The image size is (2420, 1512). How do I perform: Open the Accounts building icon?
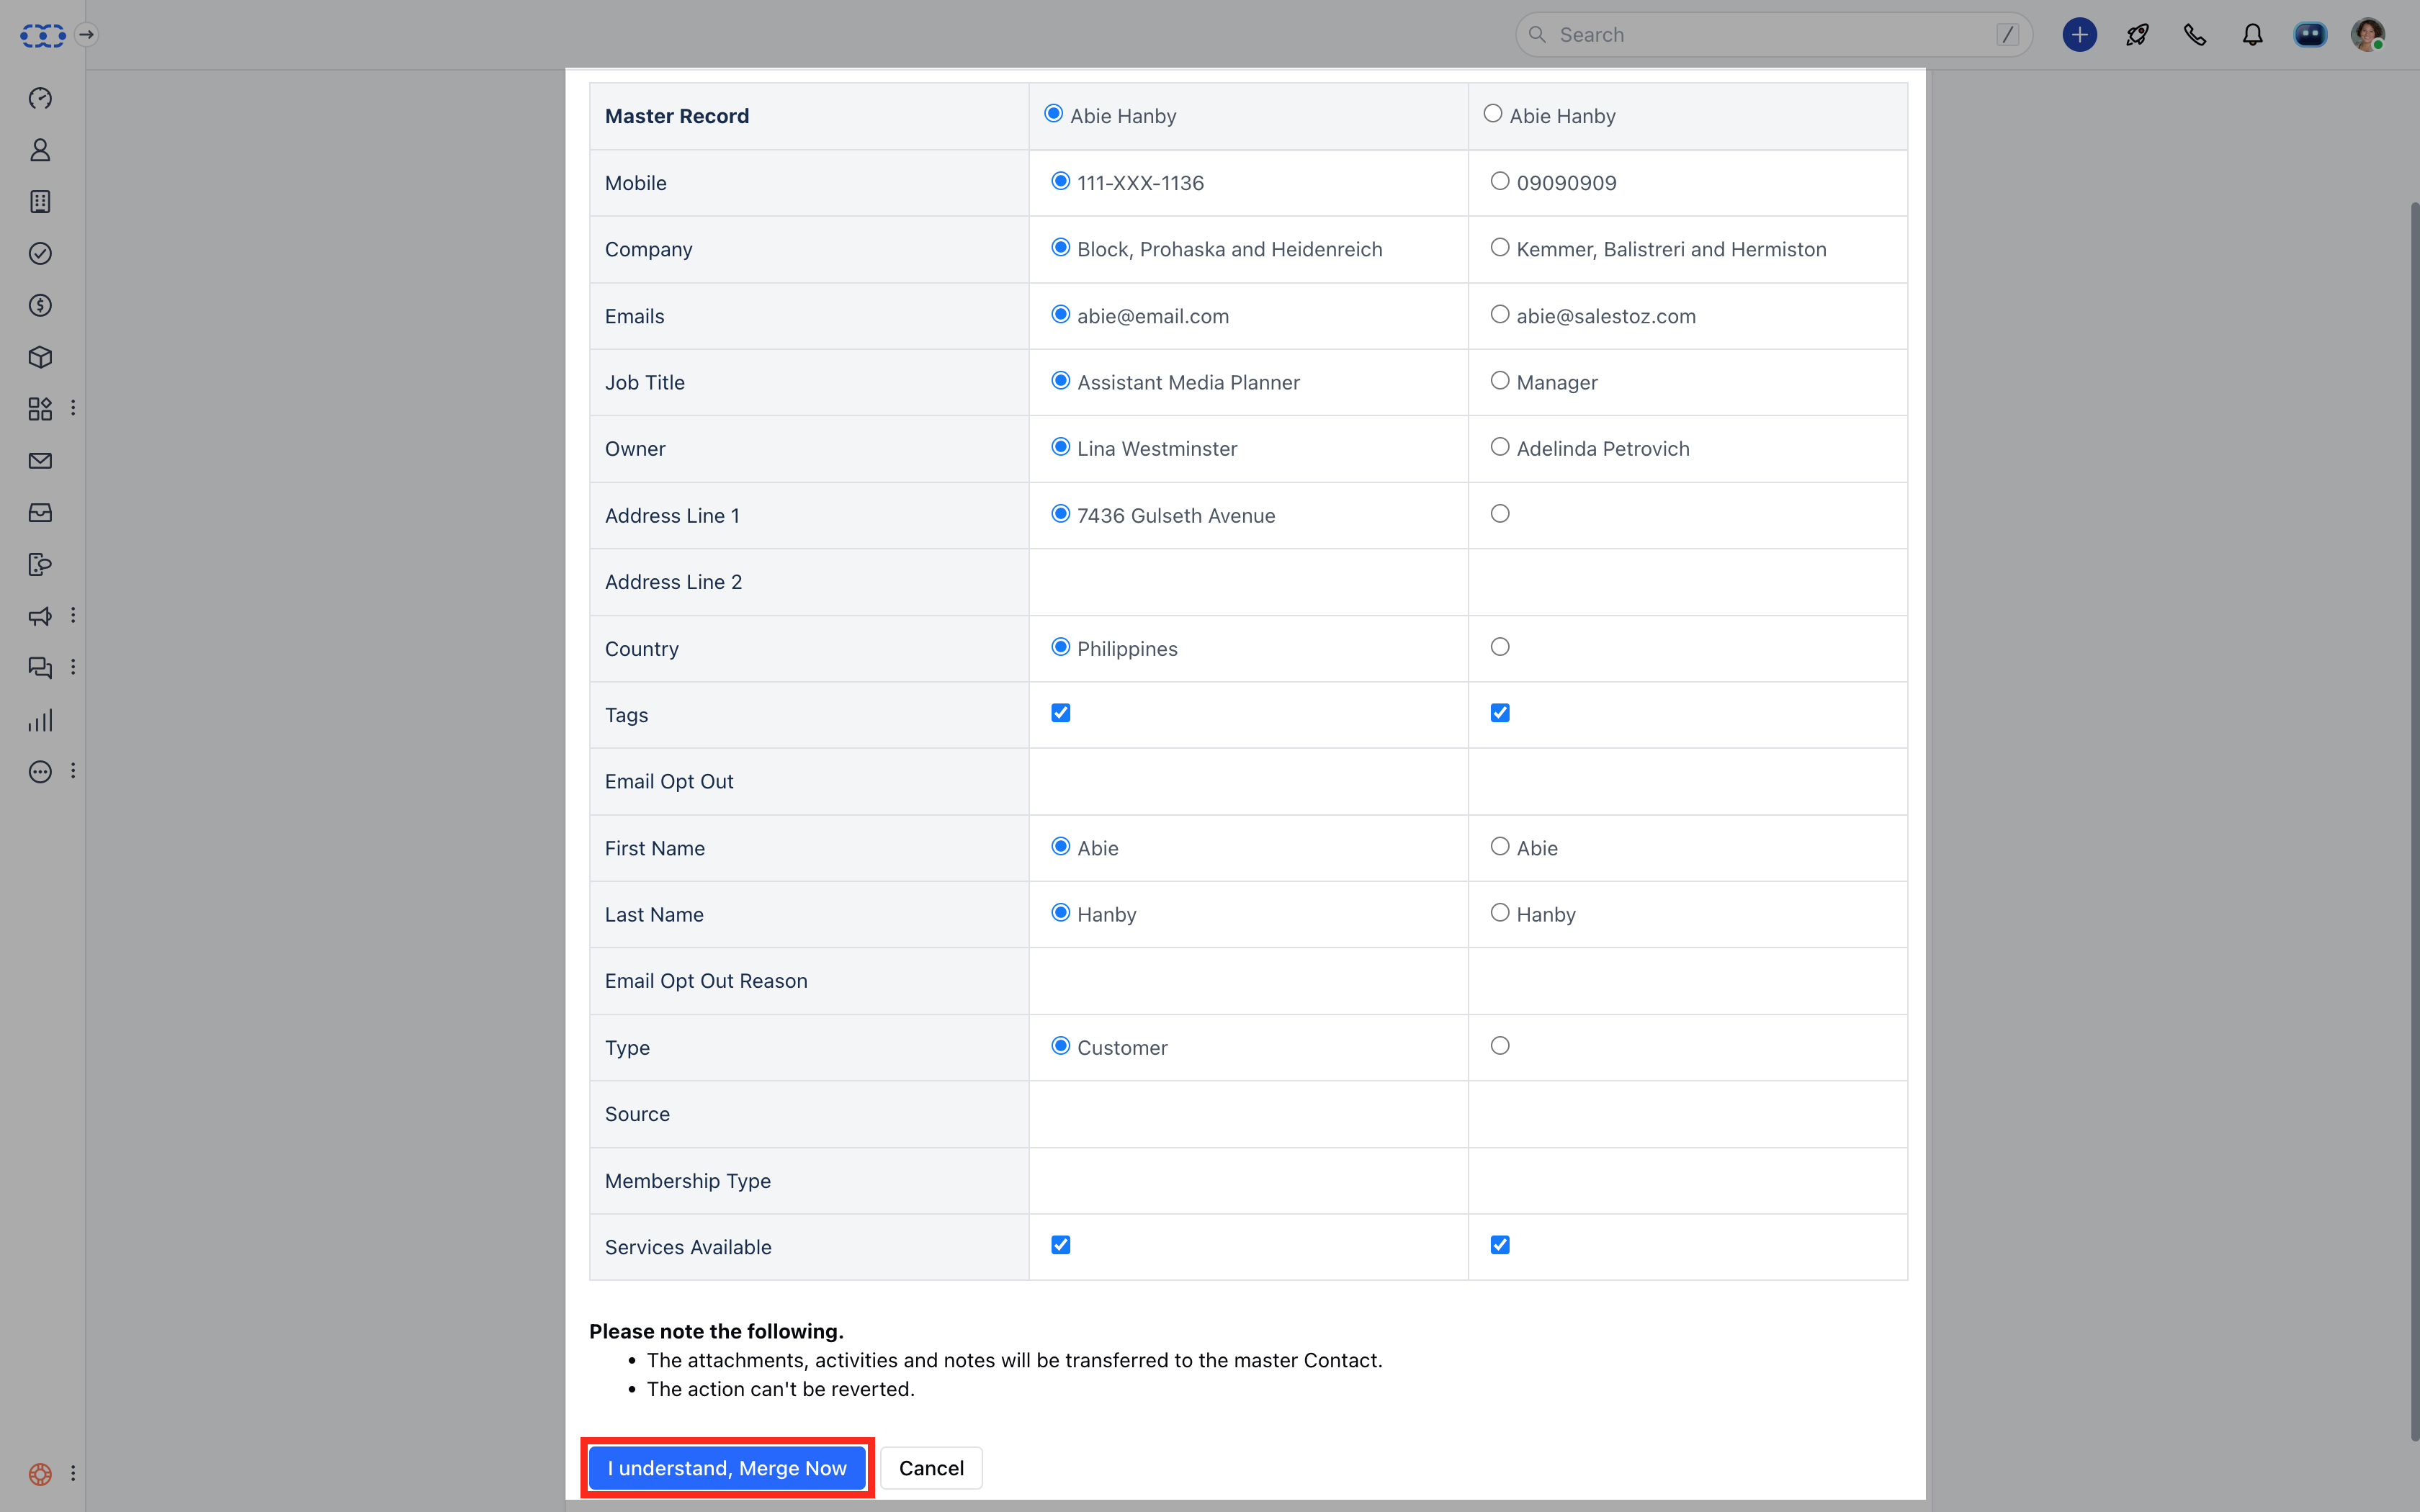(x=40, y=202)
